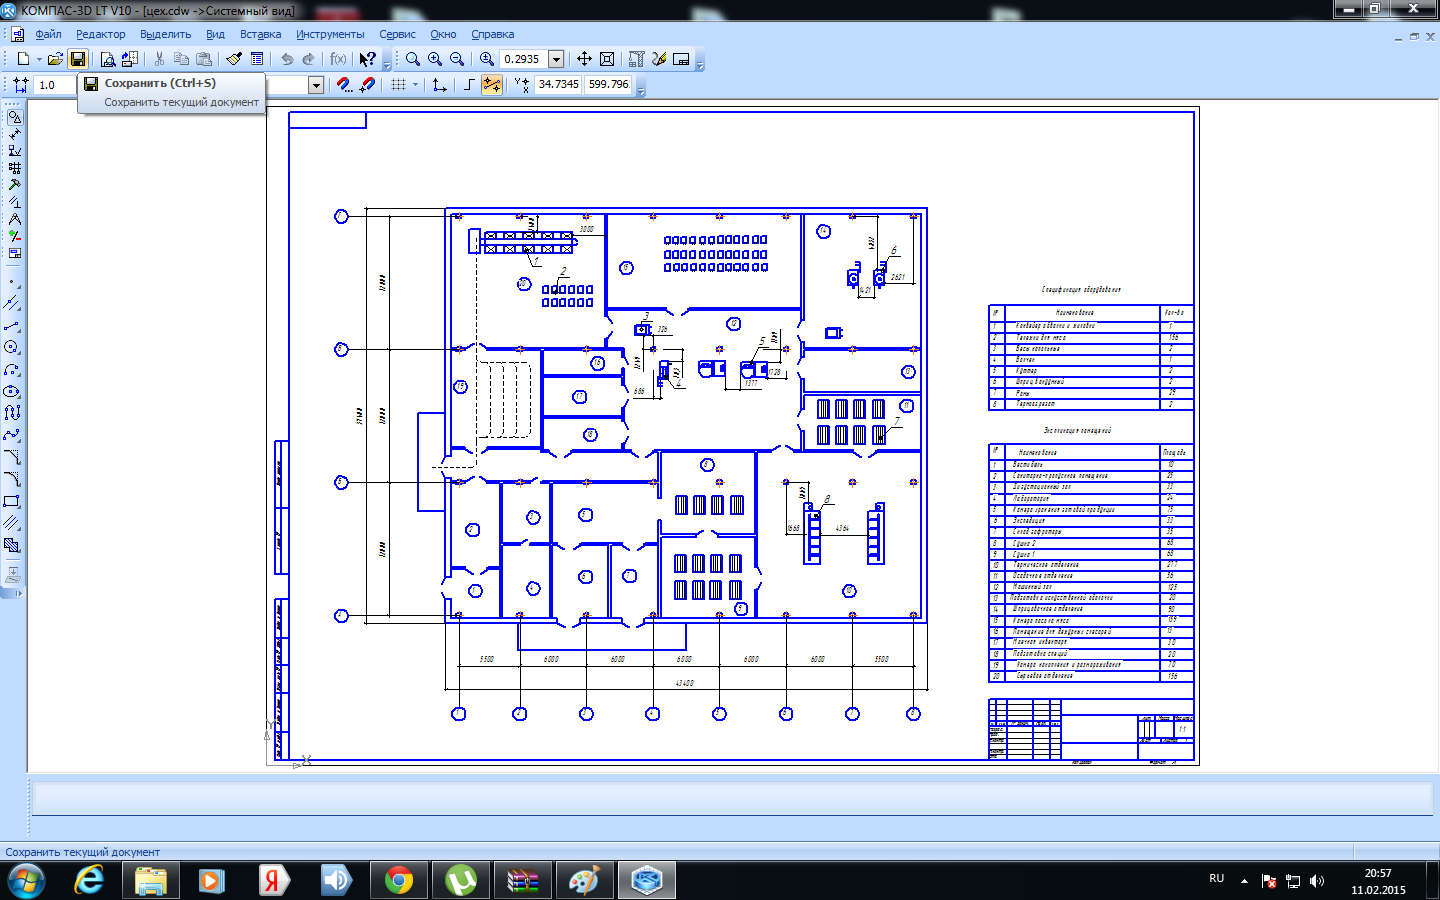The width and height of the screenshot is (1440, 900).
Task: Select the Ellipse tool in left toolbar
Action: pyautogui.click(x=12, y=391)
